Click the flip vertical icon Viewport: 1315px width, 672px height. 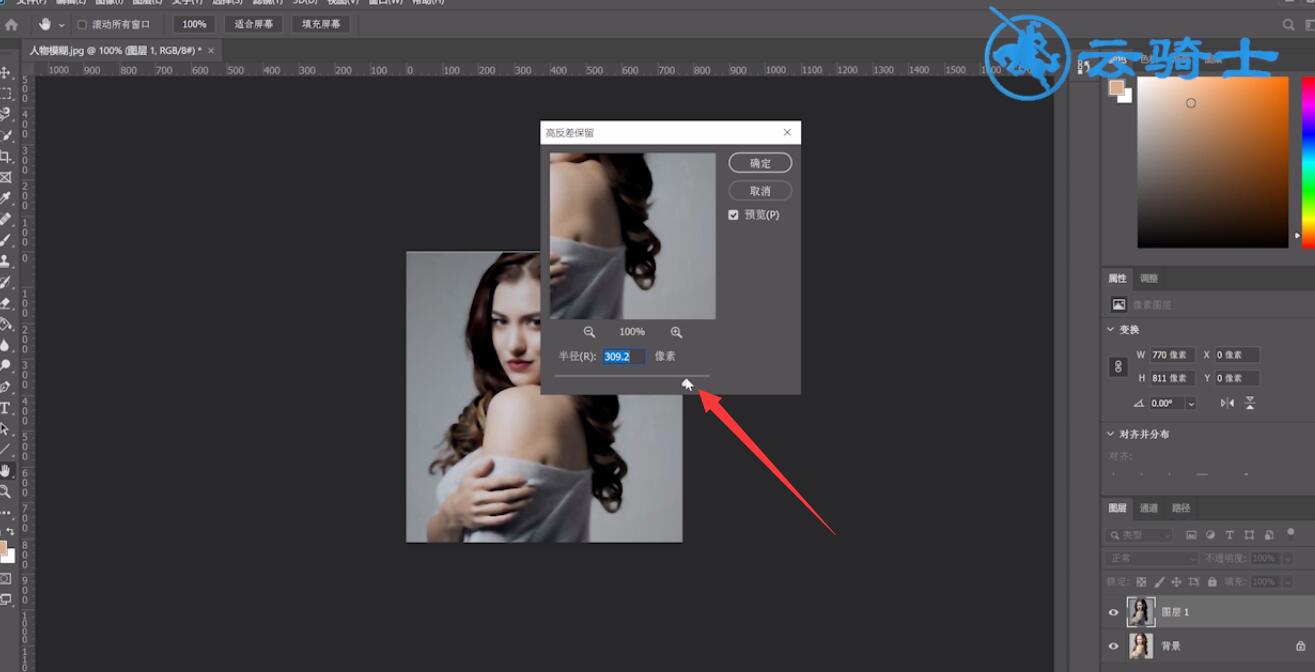coord(1250,403)
